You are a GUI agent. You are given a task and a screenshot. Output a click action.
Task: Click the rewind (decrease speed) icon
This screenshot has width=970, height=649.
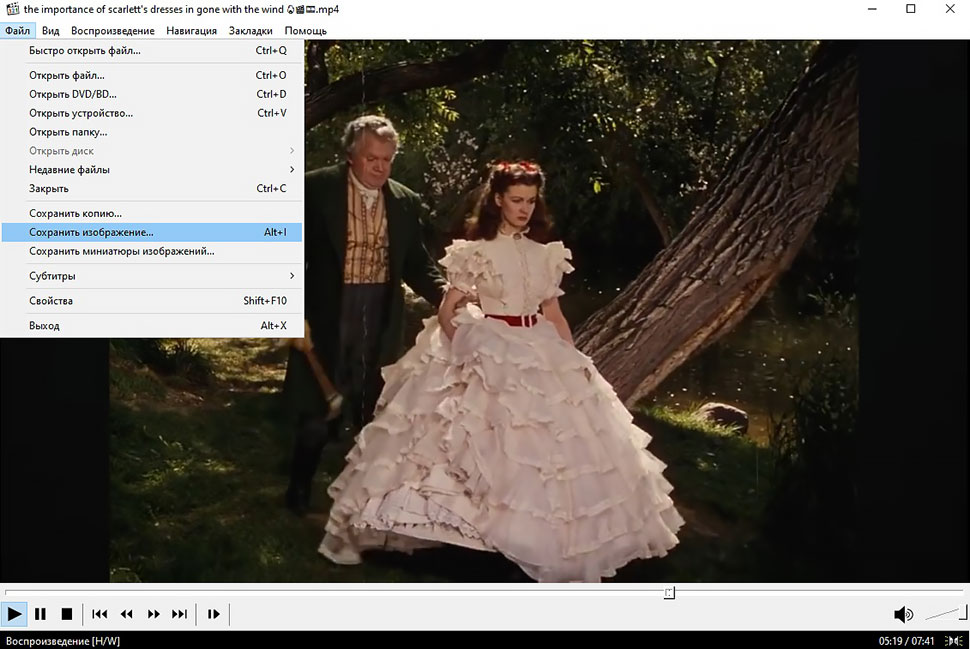127,614
